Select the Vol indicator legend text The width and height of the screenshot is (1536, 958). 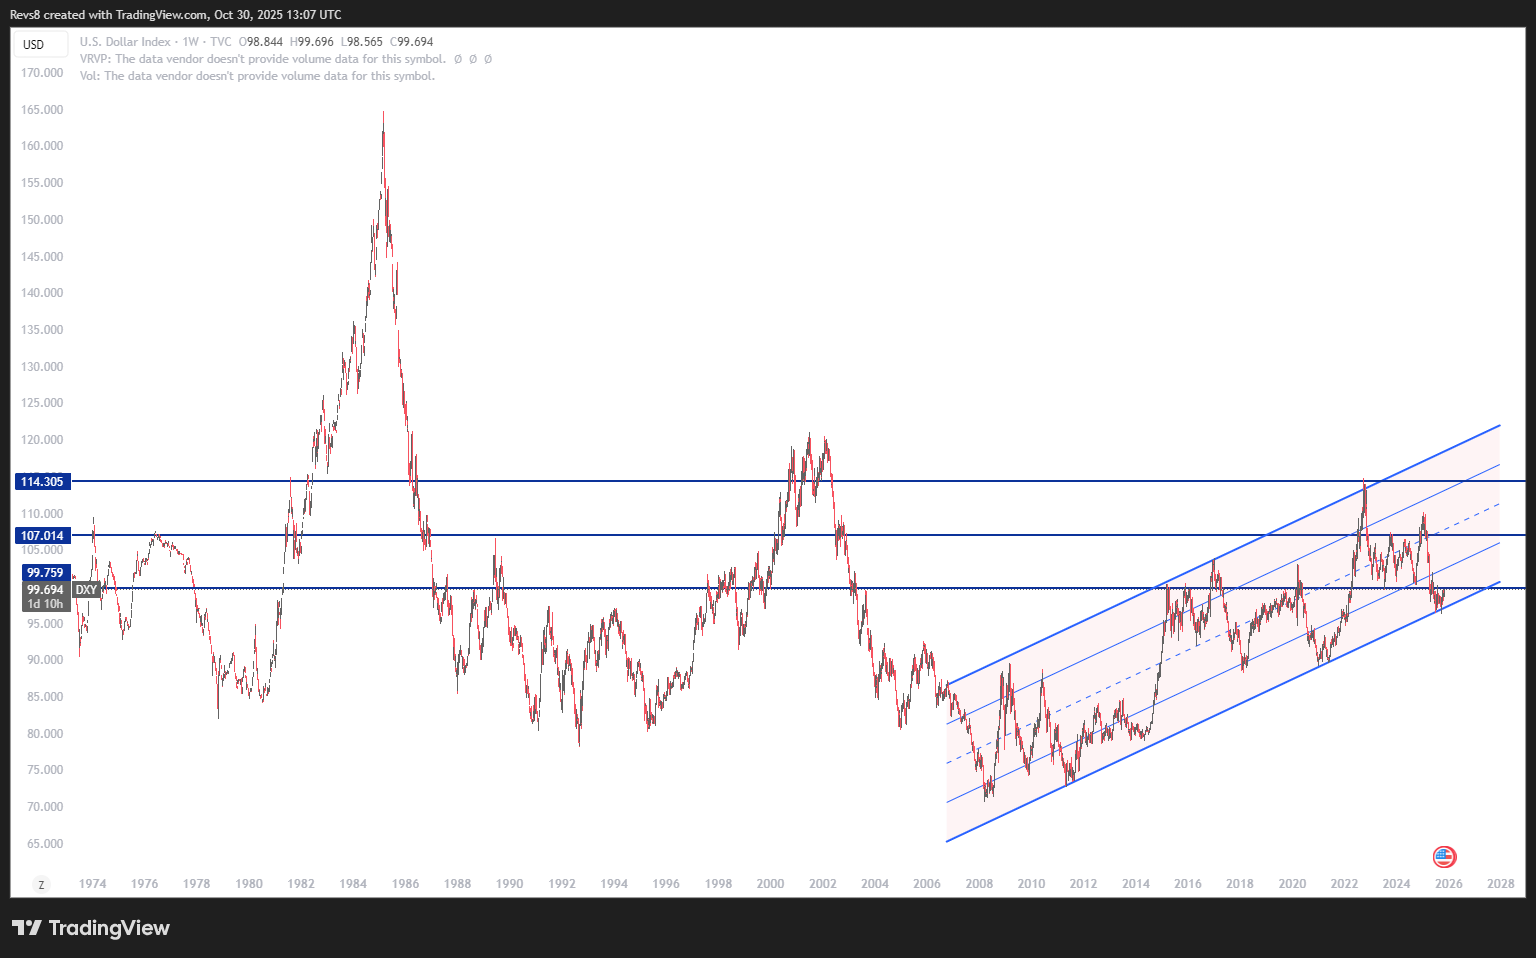pyautogui.click(x=257, y=76)
